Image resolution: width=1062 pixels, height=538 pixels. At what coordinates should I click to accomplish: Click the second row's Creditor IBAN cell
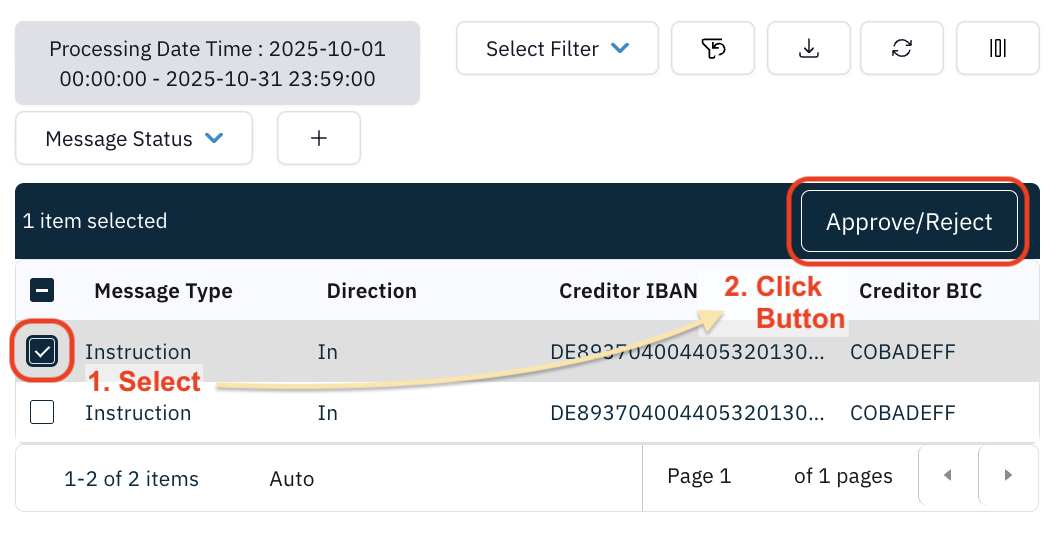pos(688,412)
